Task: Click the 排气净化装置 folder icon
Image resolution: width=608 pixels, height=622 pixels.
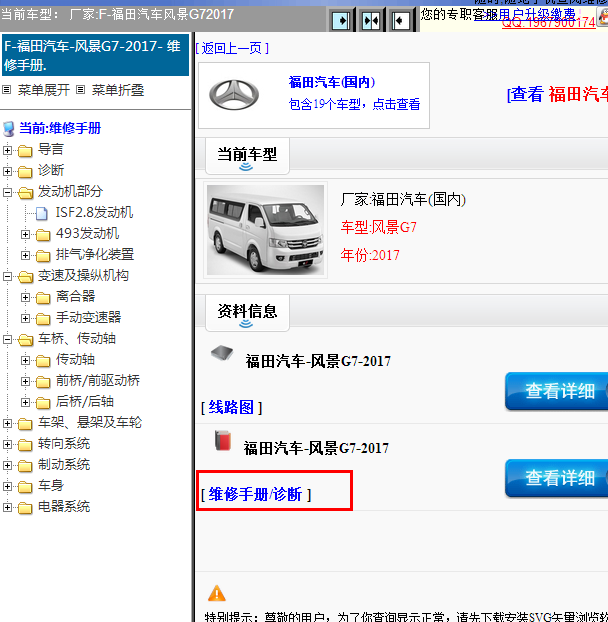Action: pos(43,255)
